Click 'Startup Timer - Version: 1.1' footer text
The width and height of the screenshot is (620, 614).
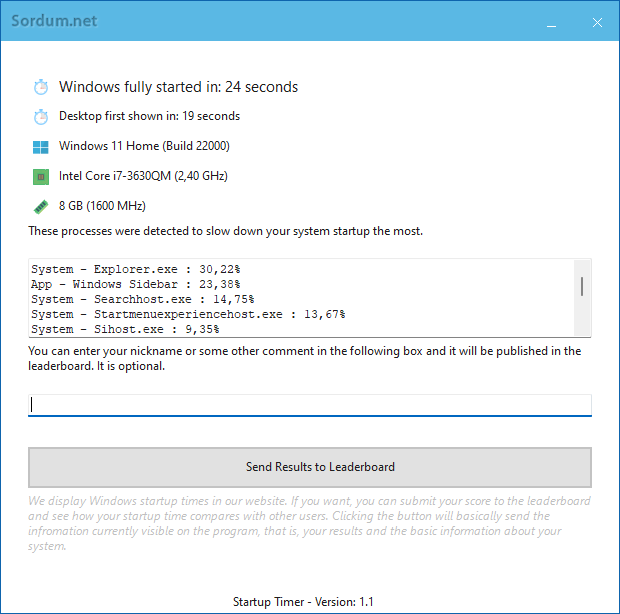[303, 602]
